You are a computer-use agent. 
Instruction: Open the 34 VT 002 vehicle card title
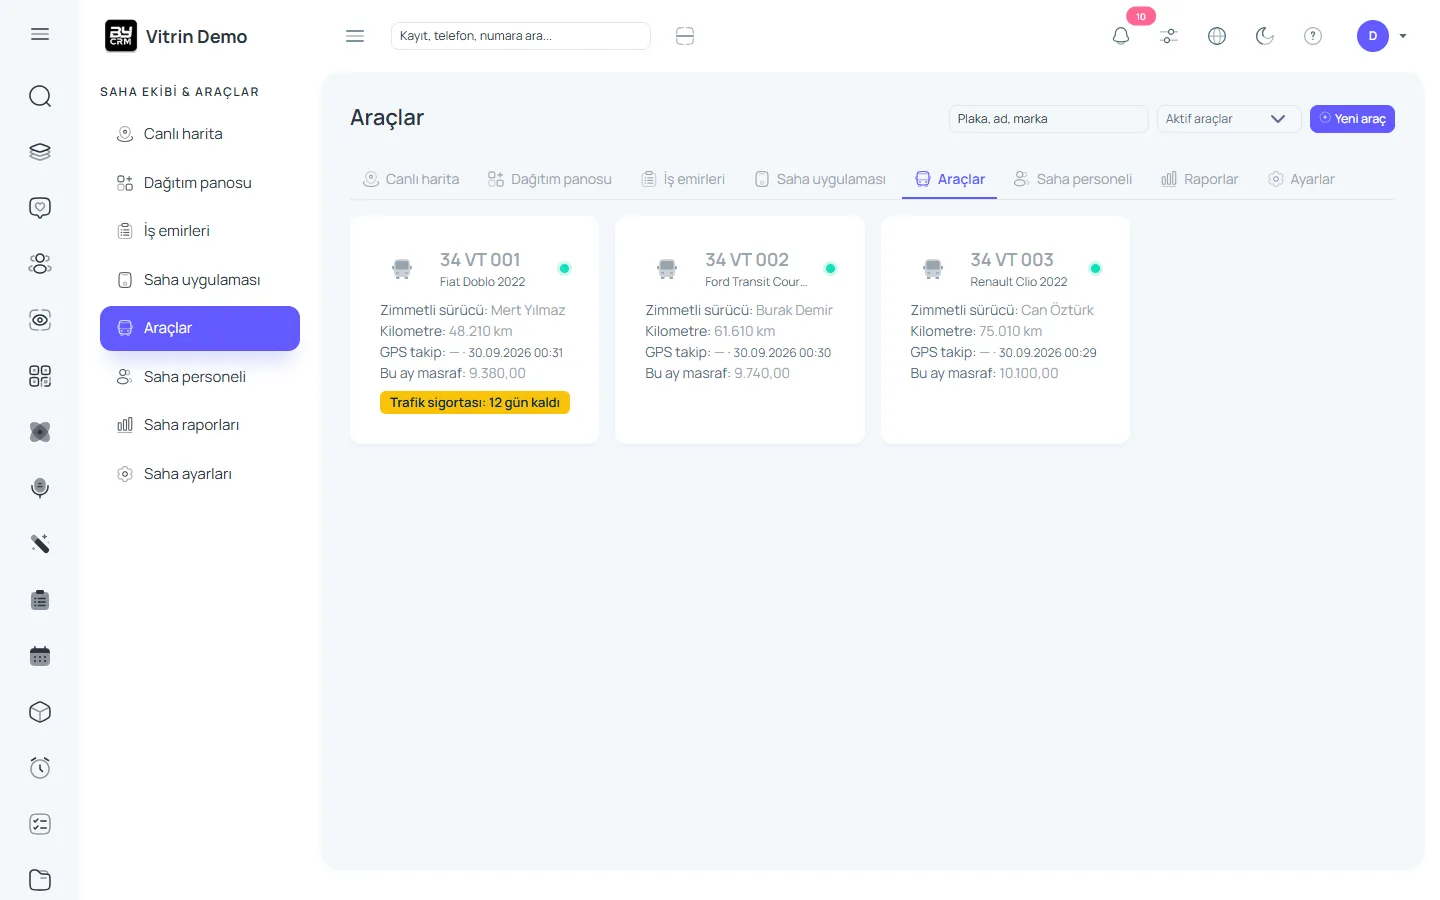747,260
